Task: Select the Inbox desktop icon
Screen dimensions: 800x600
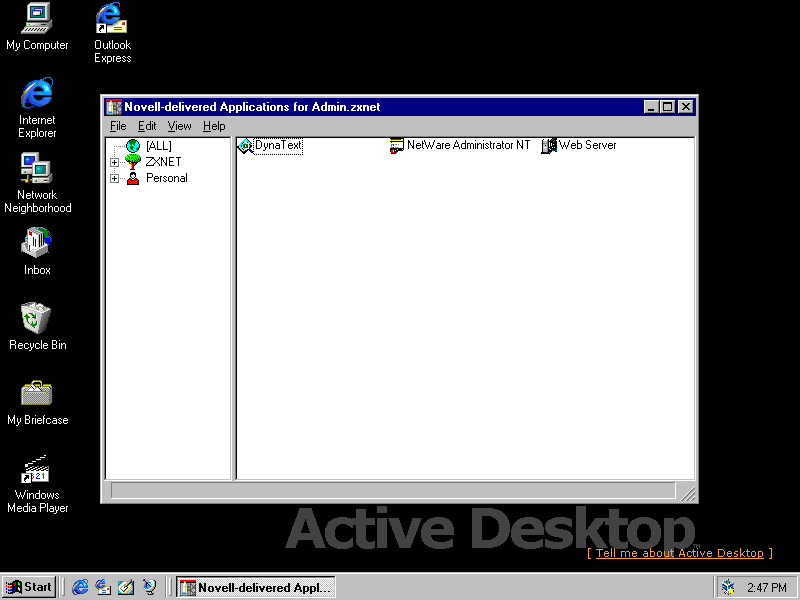Action: tap(37, 252)
